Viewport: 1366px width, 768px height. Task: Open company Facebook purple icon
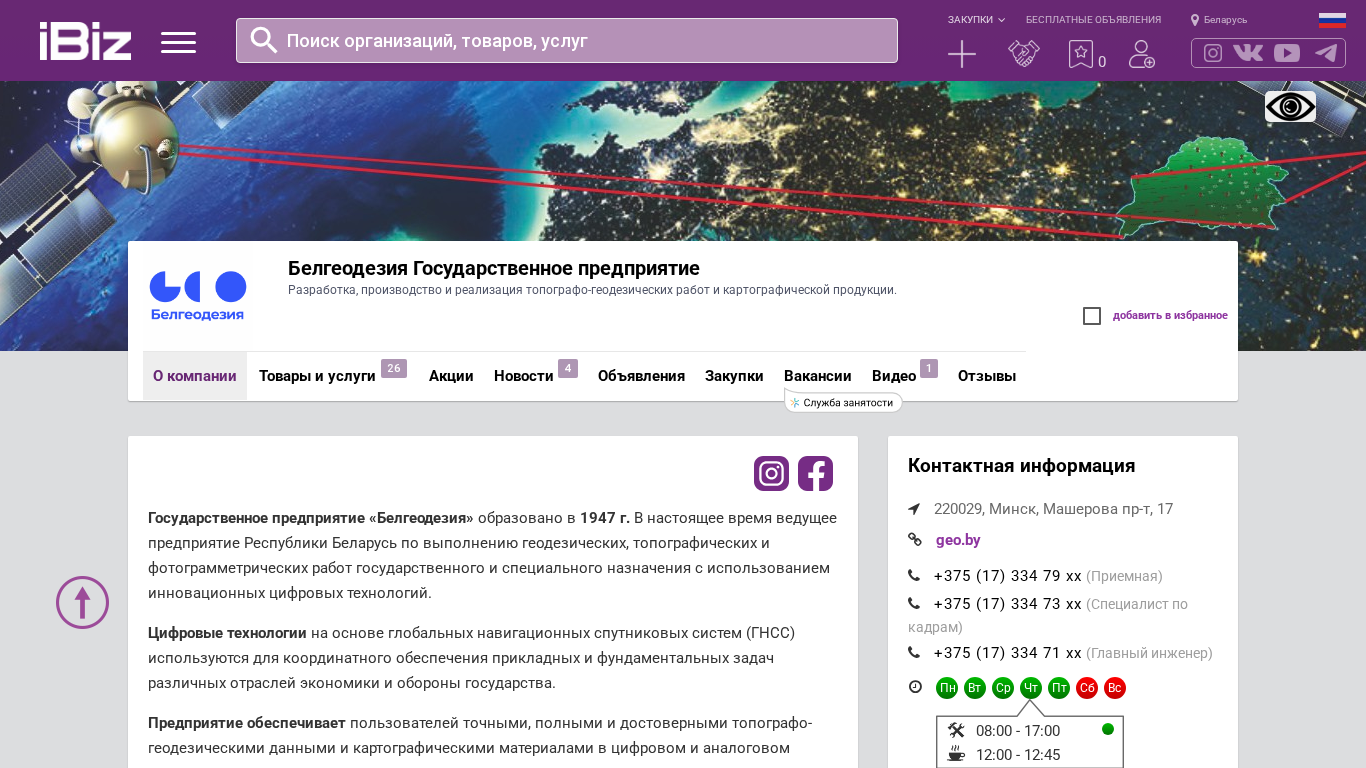tap(815, 473)
